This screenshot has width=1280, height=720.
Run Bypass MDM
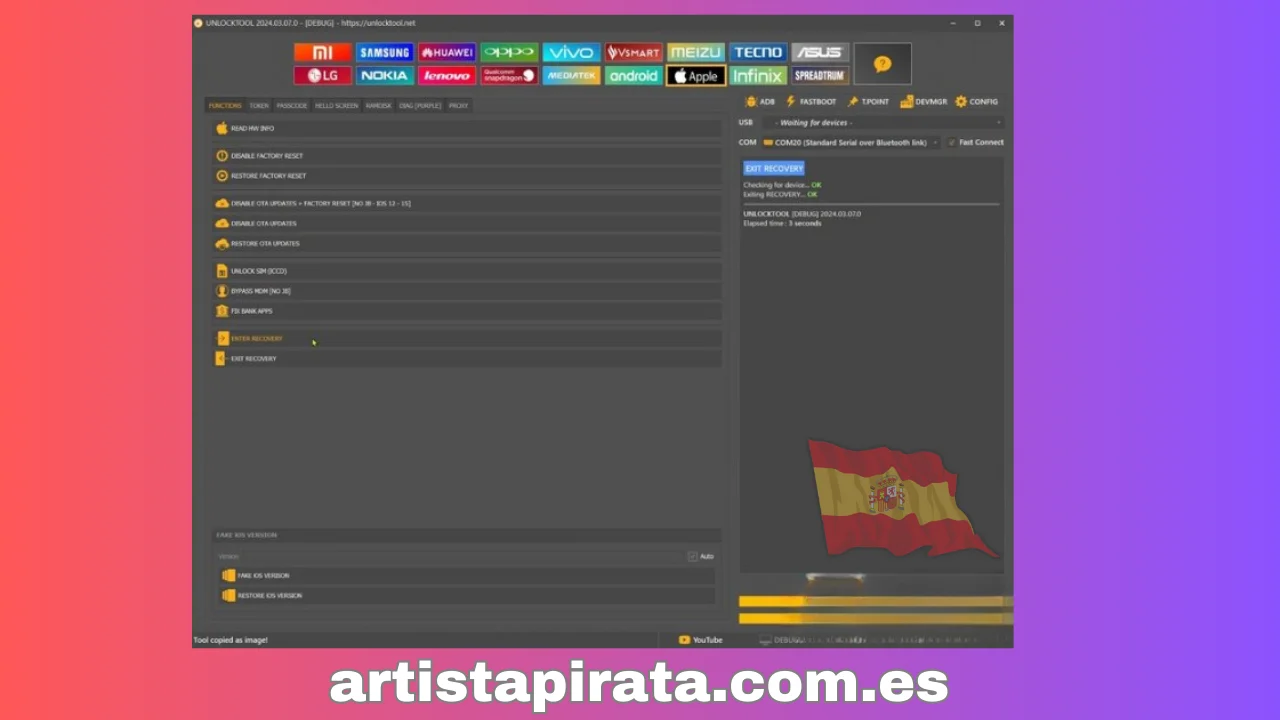coord(467,291)
